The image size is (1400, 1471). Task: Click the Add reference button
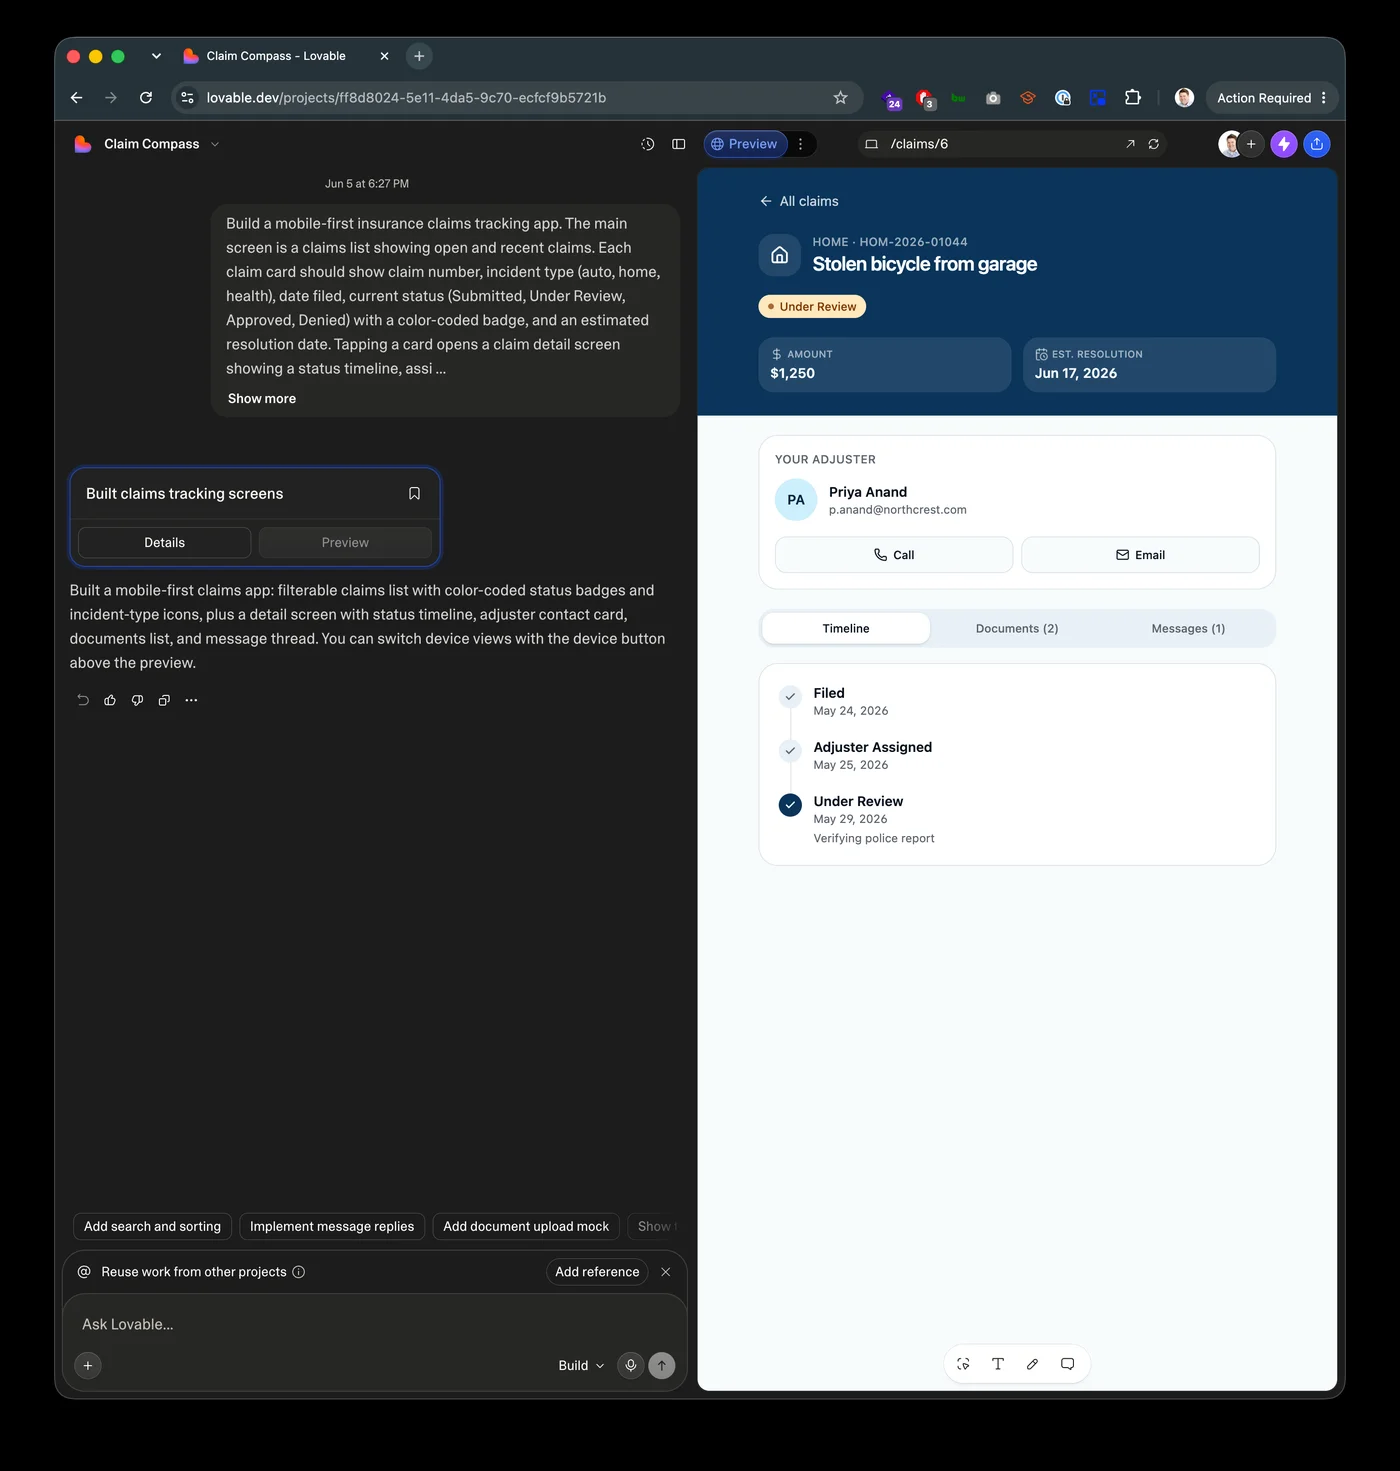597,1272
